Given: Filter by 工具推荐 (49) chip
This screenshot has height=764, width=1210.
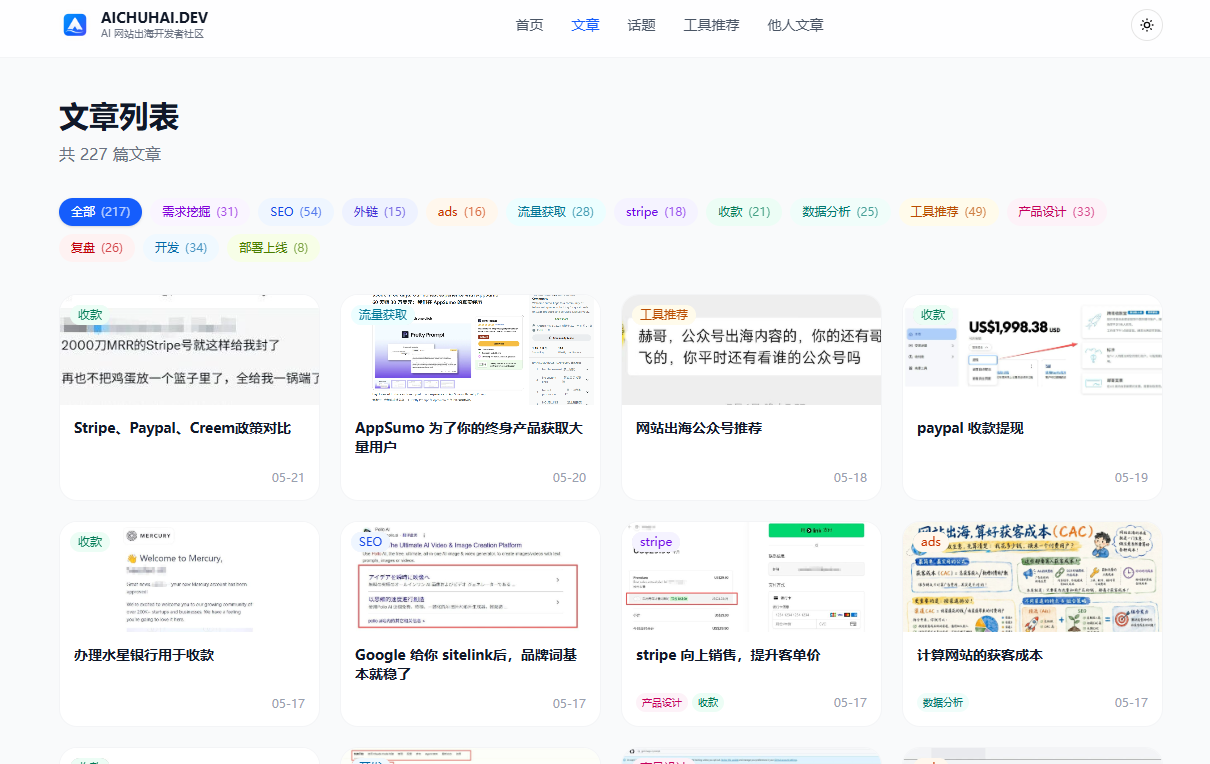Looking at the screenshot, I should click(948, 211).
